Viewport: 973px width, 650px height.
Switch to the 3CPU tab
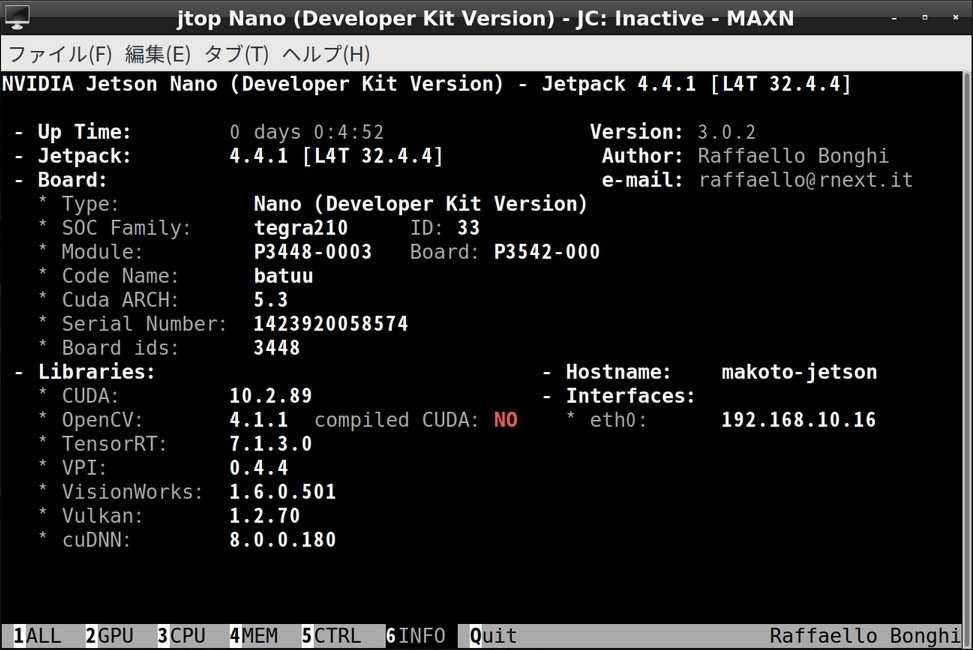[x=181, y=636]
